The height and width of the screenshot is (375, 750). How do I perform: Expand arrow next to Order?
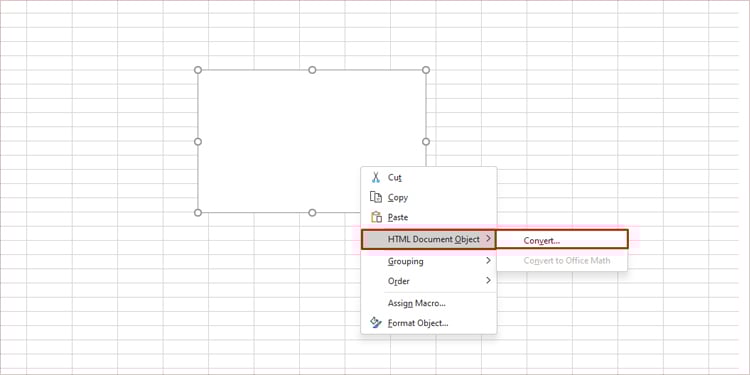(488, 280)
